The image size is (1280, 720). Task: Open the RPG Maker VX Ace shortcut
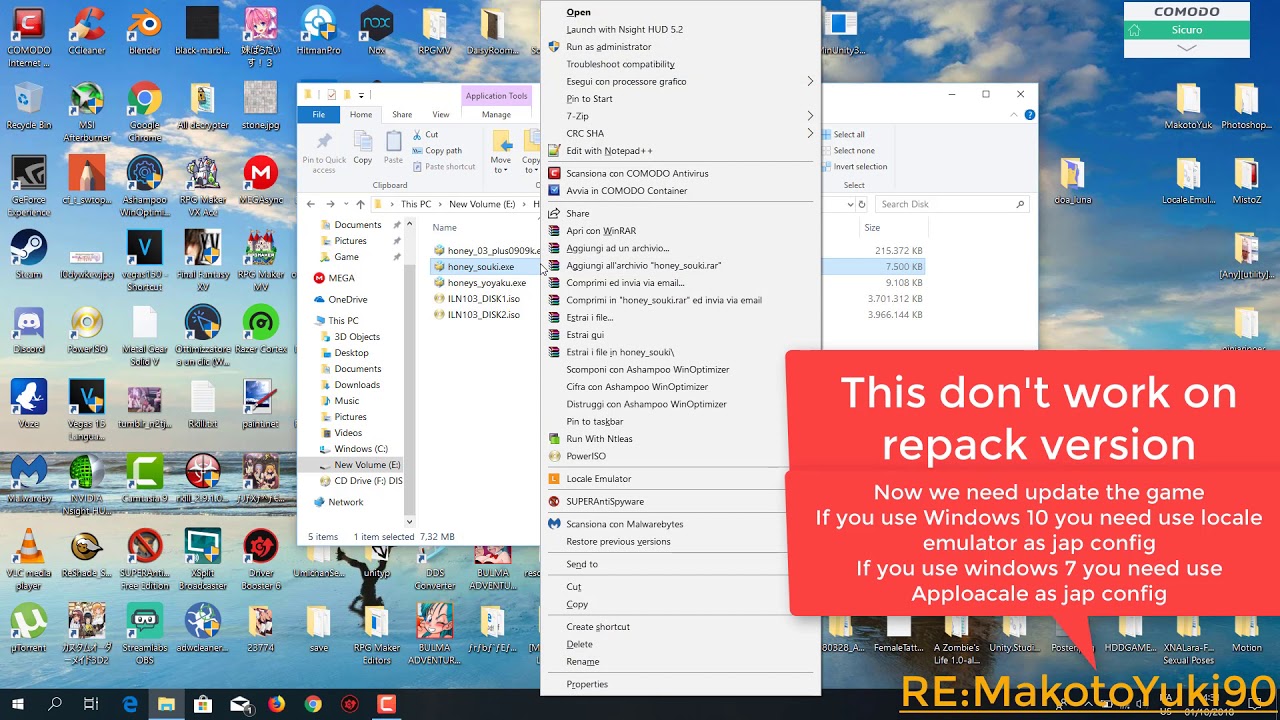202,186
